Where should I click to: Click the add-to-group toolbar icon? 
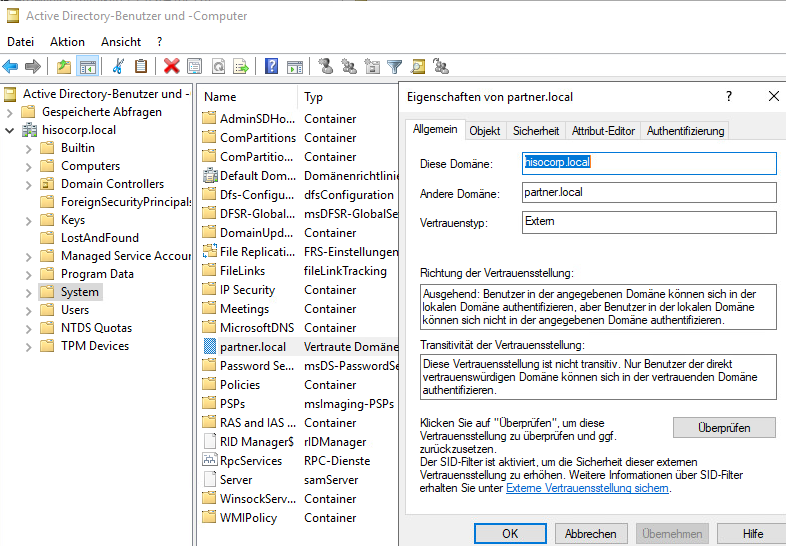[441, 66]
